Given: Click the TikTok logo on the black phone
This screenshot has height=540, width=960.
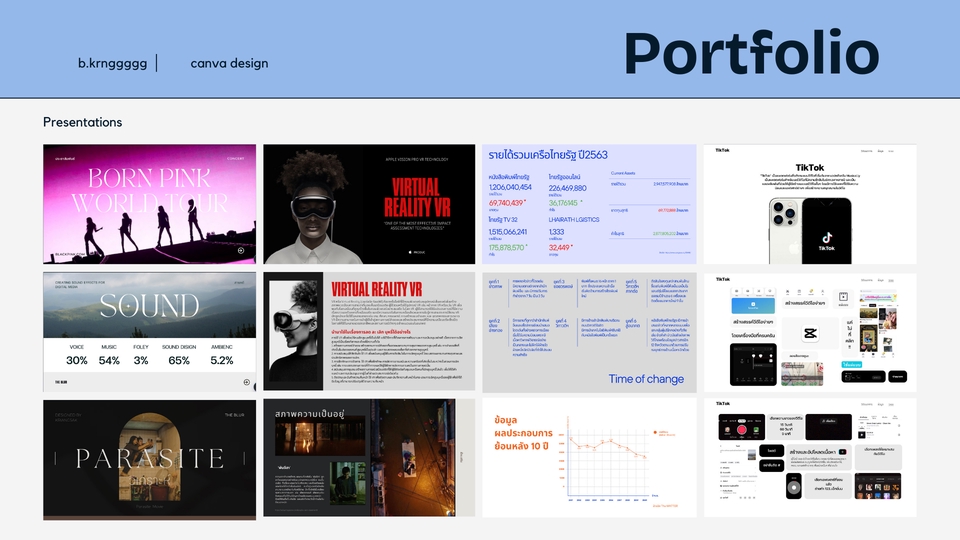Looking at the screenshot, I should 827,237.
